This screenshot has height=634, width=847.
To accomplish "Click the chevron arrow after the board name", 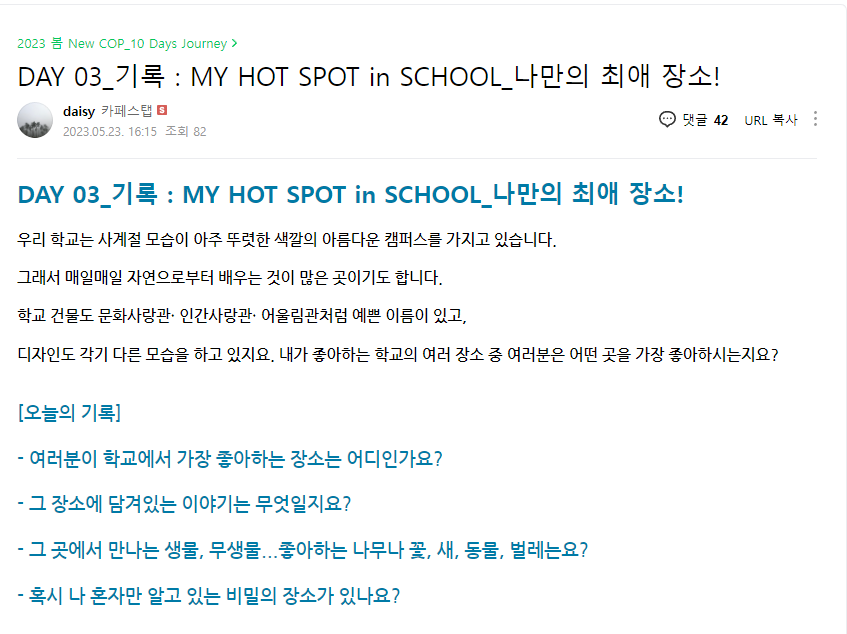I will tap(234, 43).
